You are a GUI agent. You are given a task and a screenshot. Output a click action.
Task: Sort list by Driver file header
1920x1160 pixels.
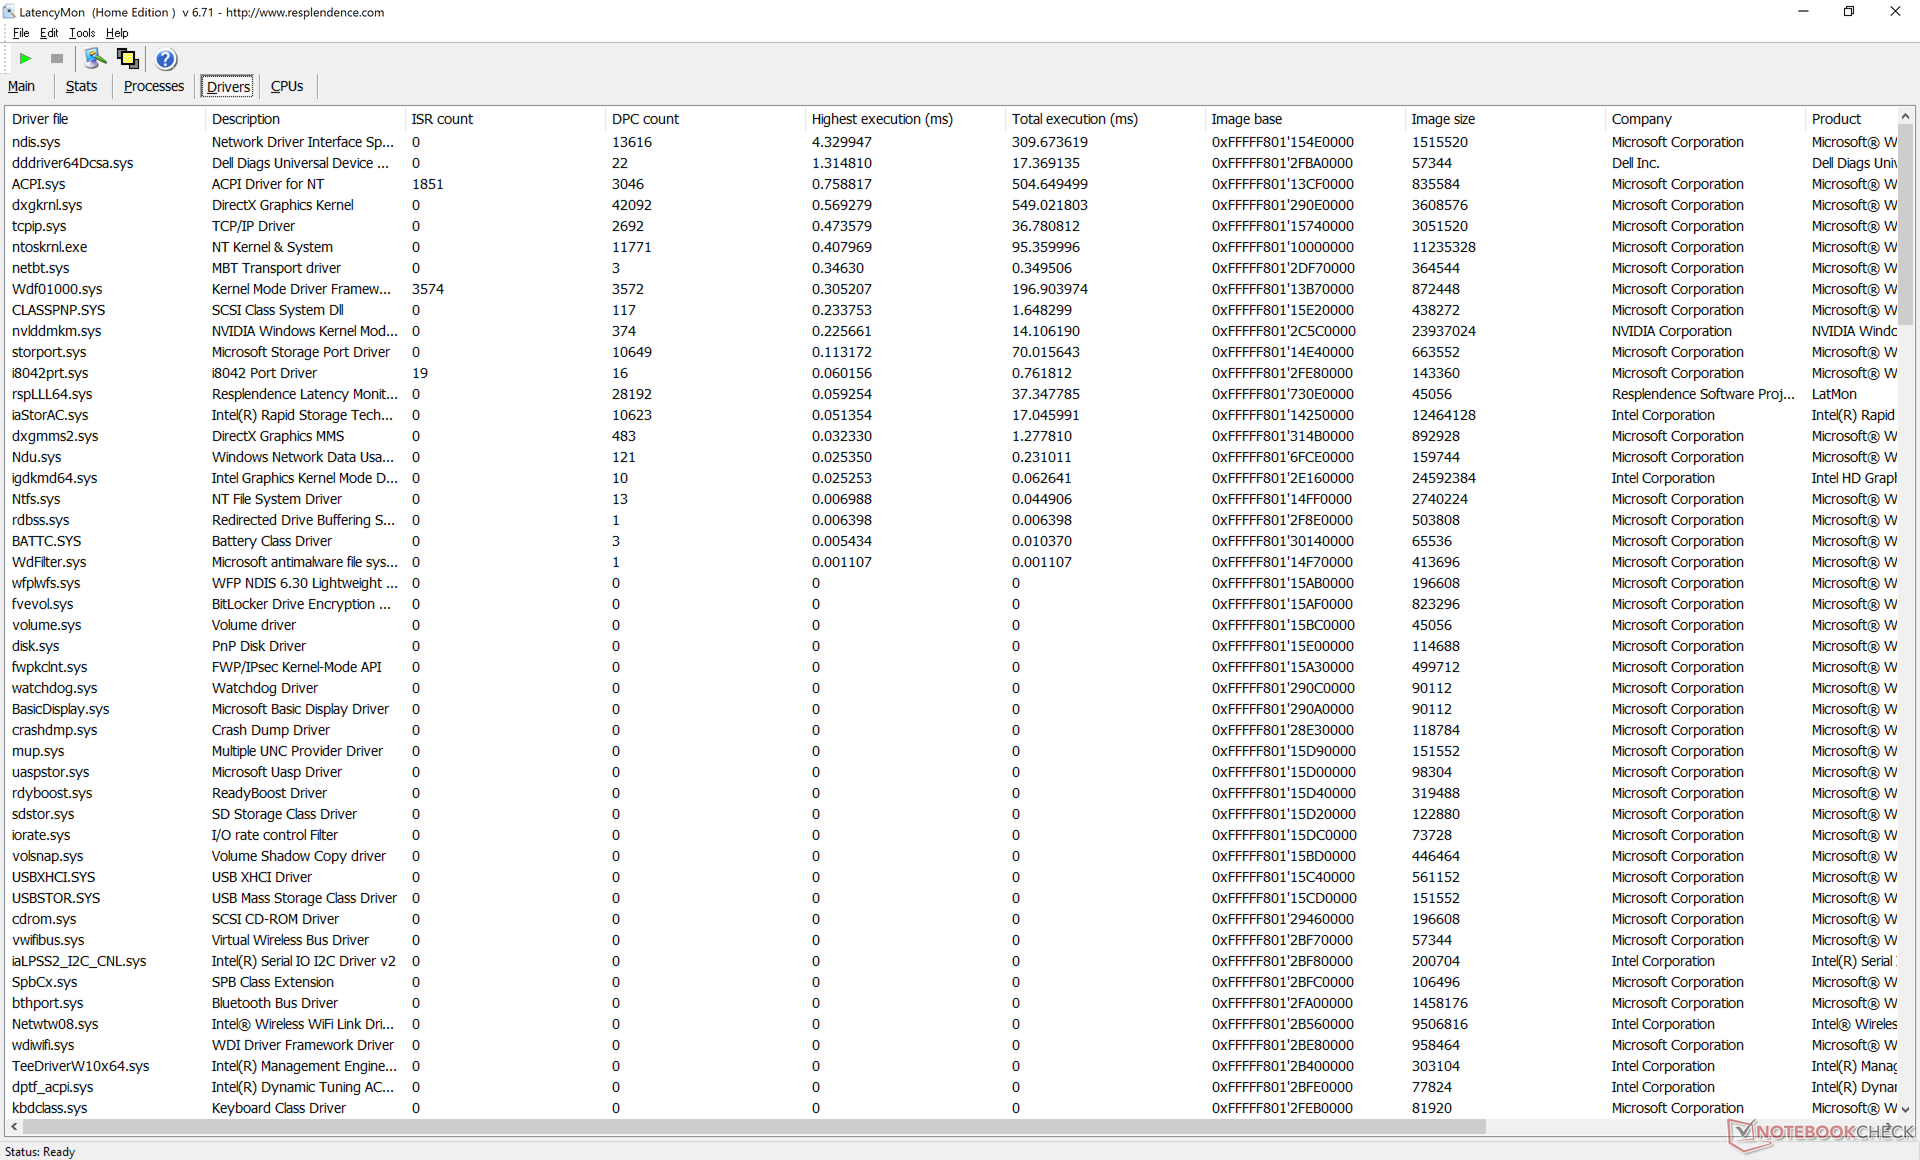(x=40, y=119)
